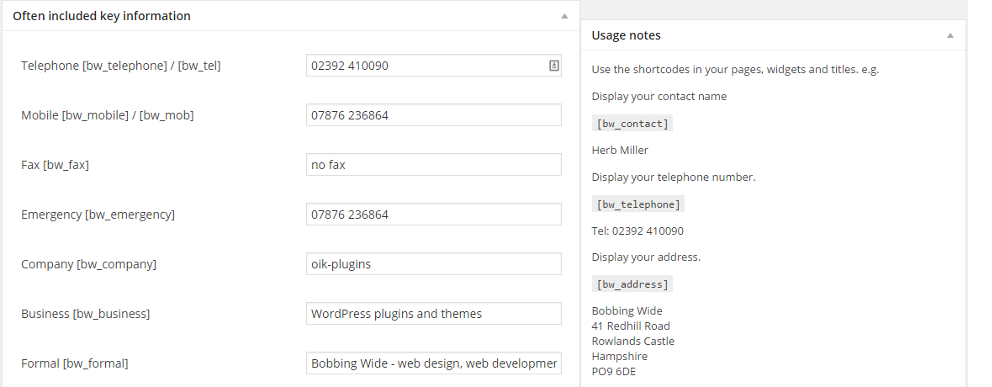Click the Tel: 02392 410090 sample text
The height and width of the screenshot is (387, 992).
tap(638, 231)
